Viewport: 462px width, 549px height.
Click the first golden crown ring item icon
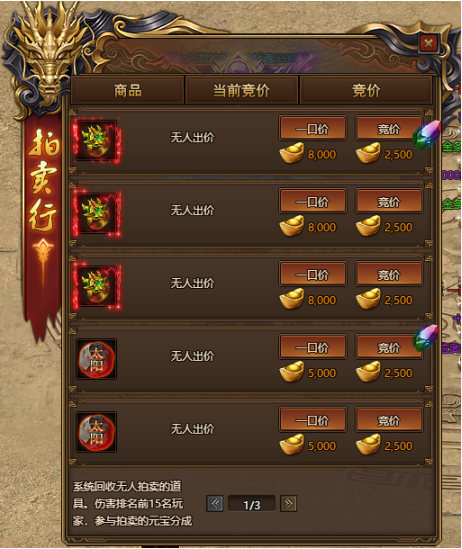pyautogui.click(x=97, y=140)
